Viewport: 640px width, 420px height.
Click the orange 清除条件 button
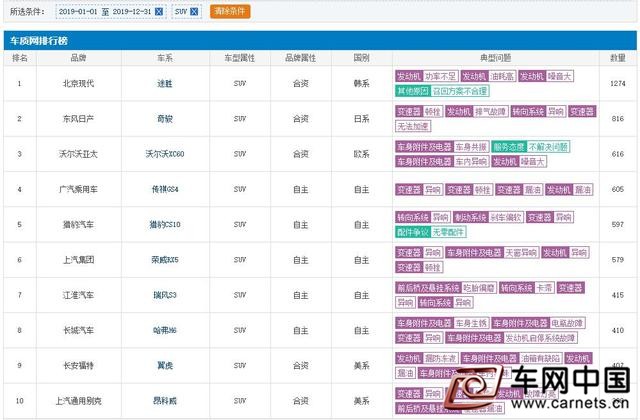(x=230, y=11)
